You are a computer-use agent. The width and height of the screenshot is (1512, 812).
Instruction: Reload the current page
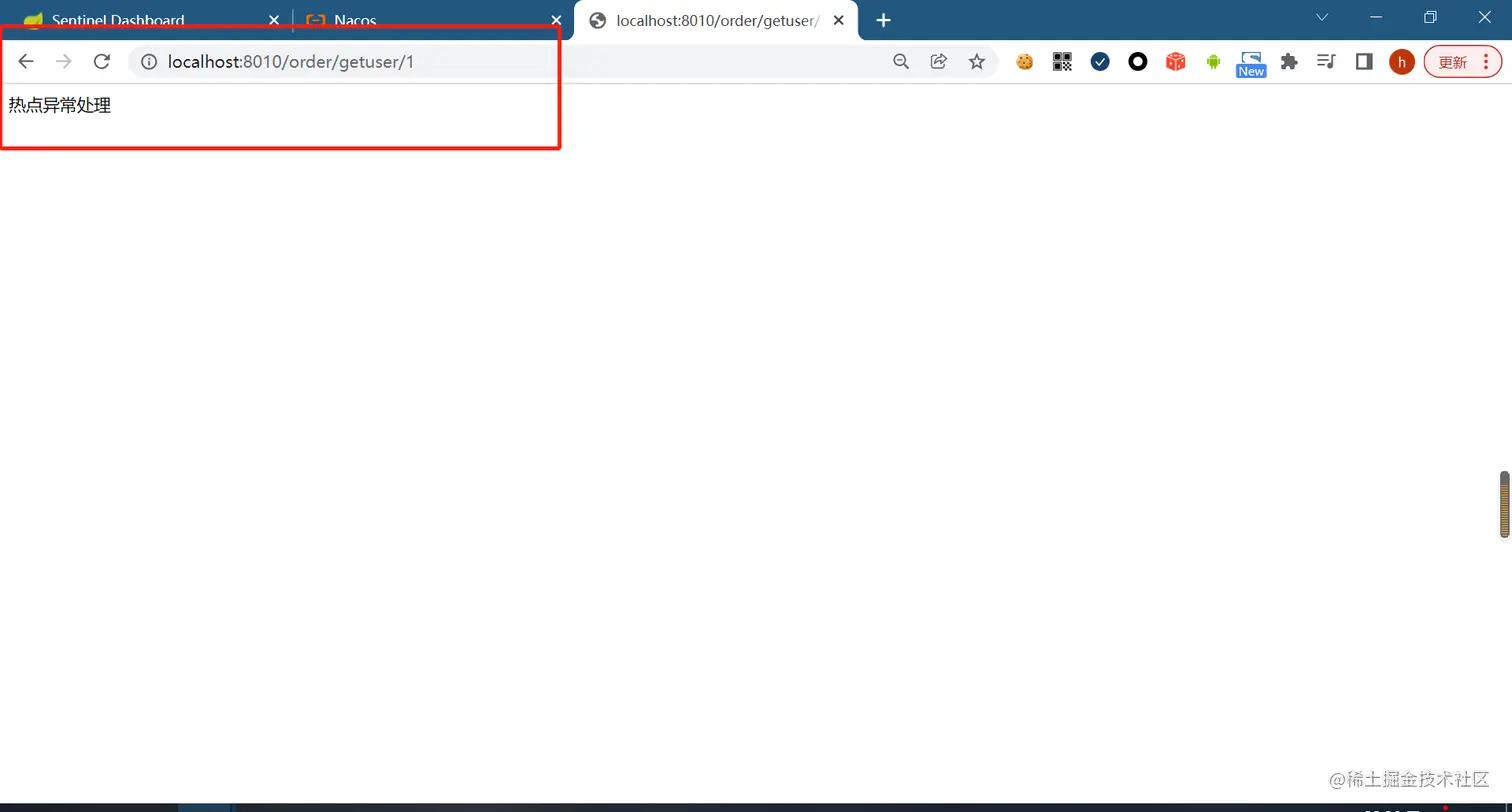pos(101,62)
